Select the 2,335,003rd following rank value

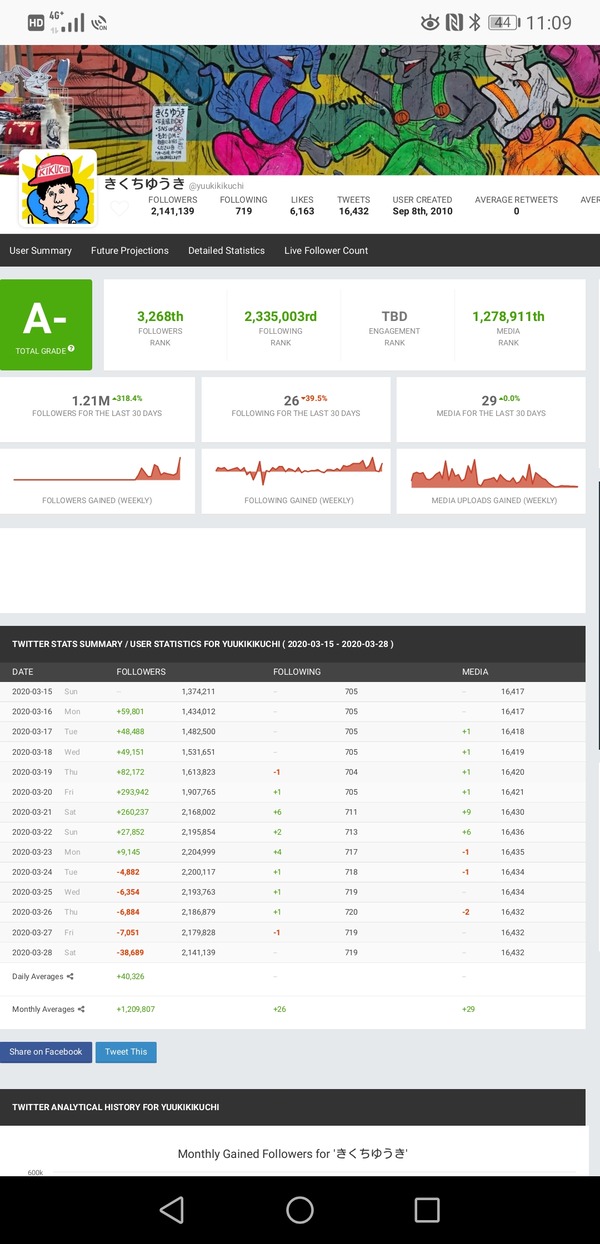[280, 316]
